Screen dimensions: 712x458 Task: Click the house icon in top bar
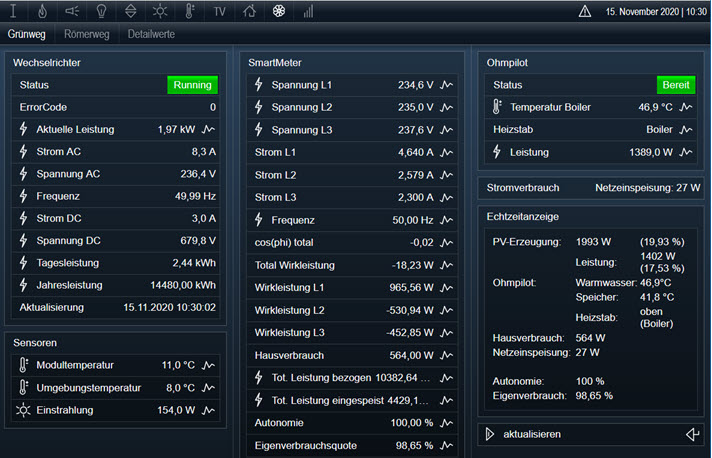[x=249, y=11]
